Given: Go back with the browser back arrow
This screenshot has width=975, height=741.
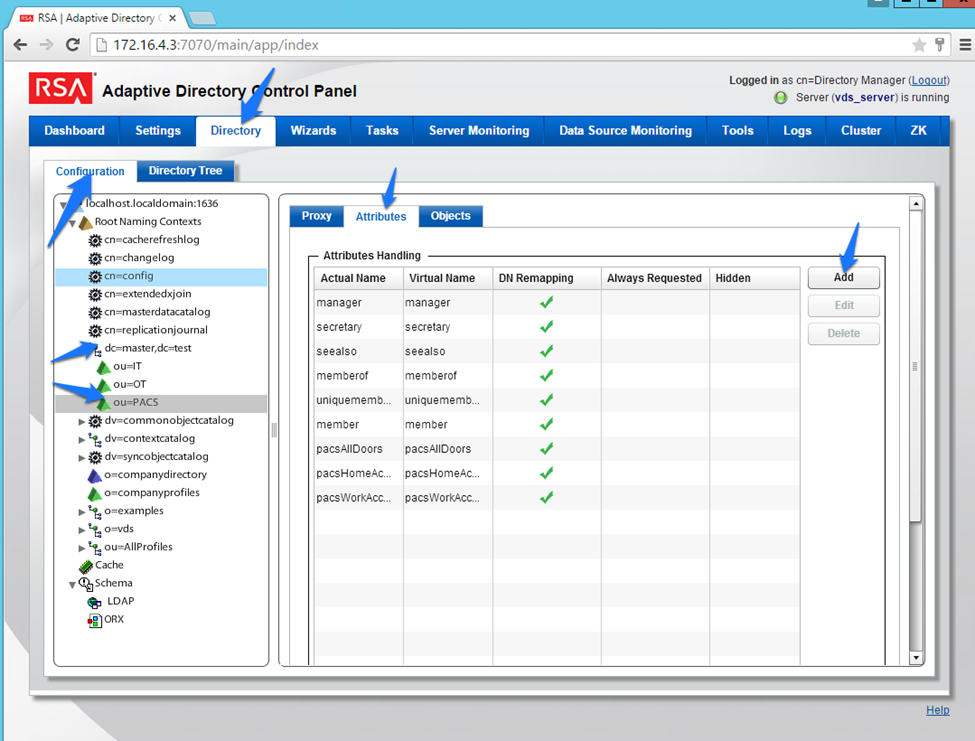Looking at the screenshot, I should click(x=20, y=45).
